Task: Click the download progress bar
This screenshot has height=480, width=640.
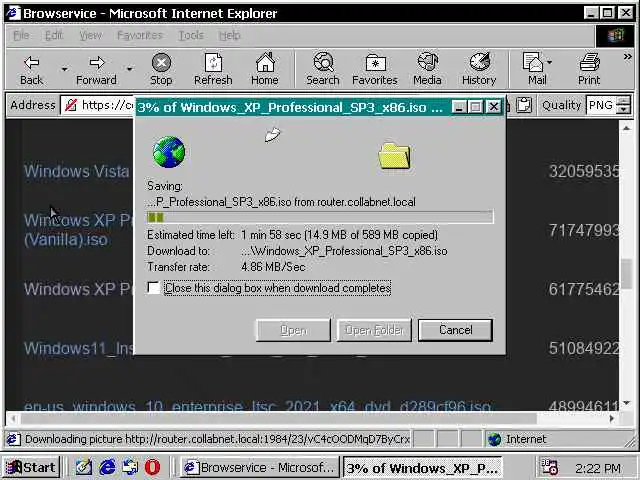Action: point(320,217)
